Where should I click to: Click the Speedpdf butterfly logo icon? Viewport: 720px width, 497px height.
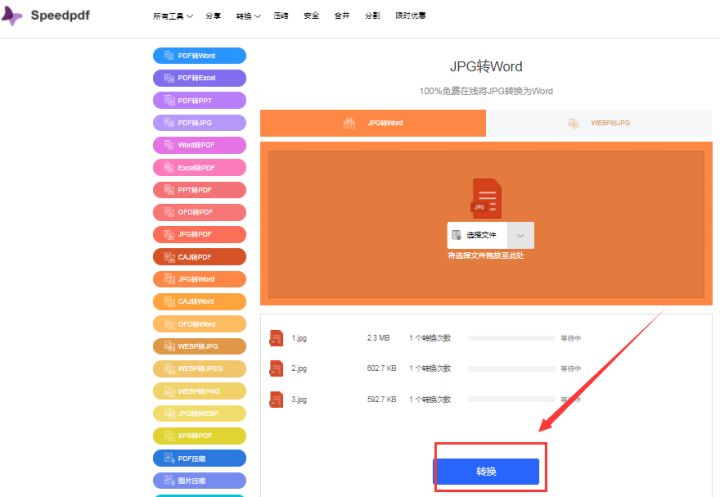pos(11,16)
